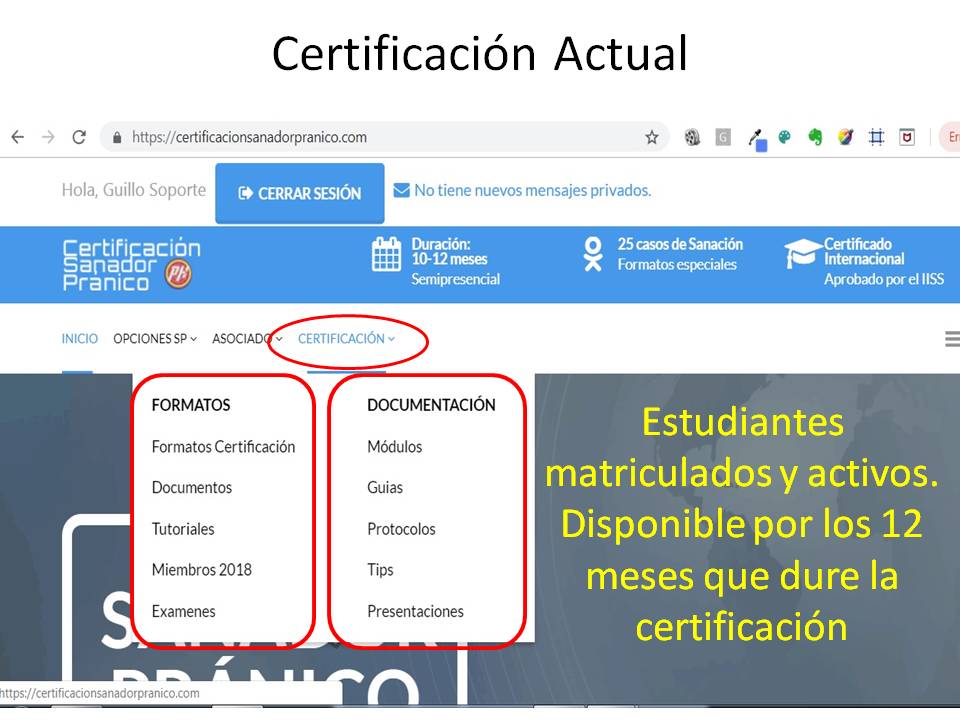Expand the ASOCIADO dropdown menu

click(x=246, y=339)
